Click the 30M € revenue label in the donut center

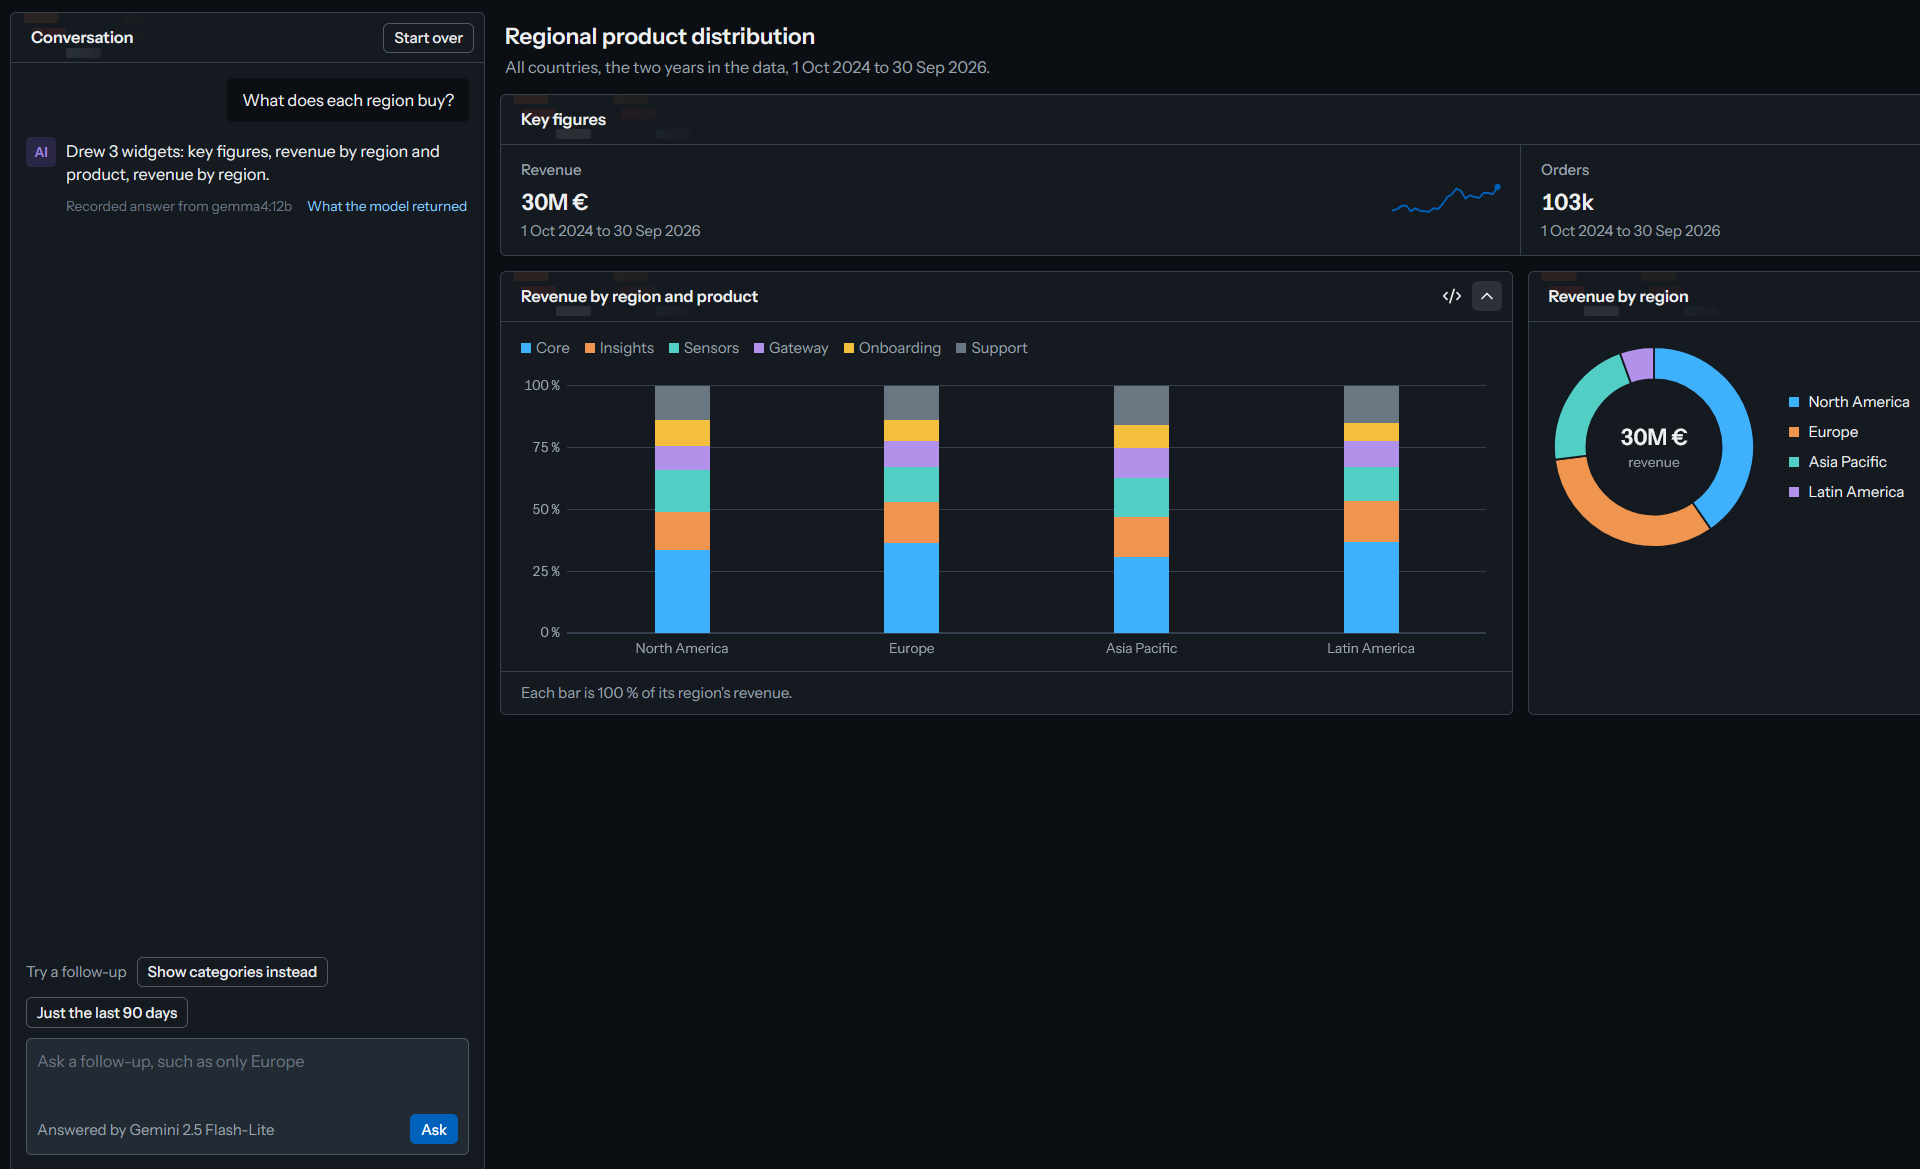coord(1653,438)
